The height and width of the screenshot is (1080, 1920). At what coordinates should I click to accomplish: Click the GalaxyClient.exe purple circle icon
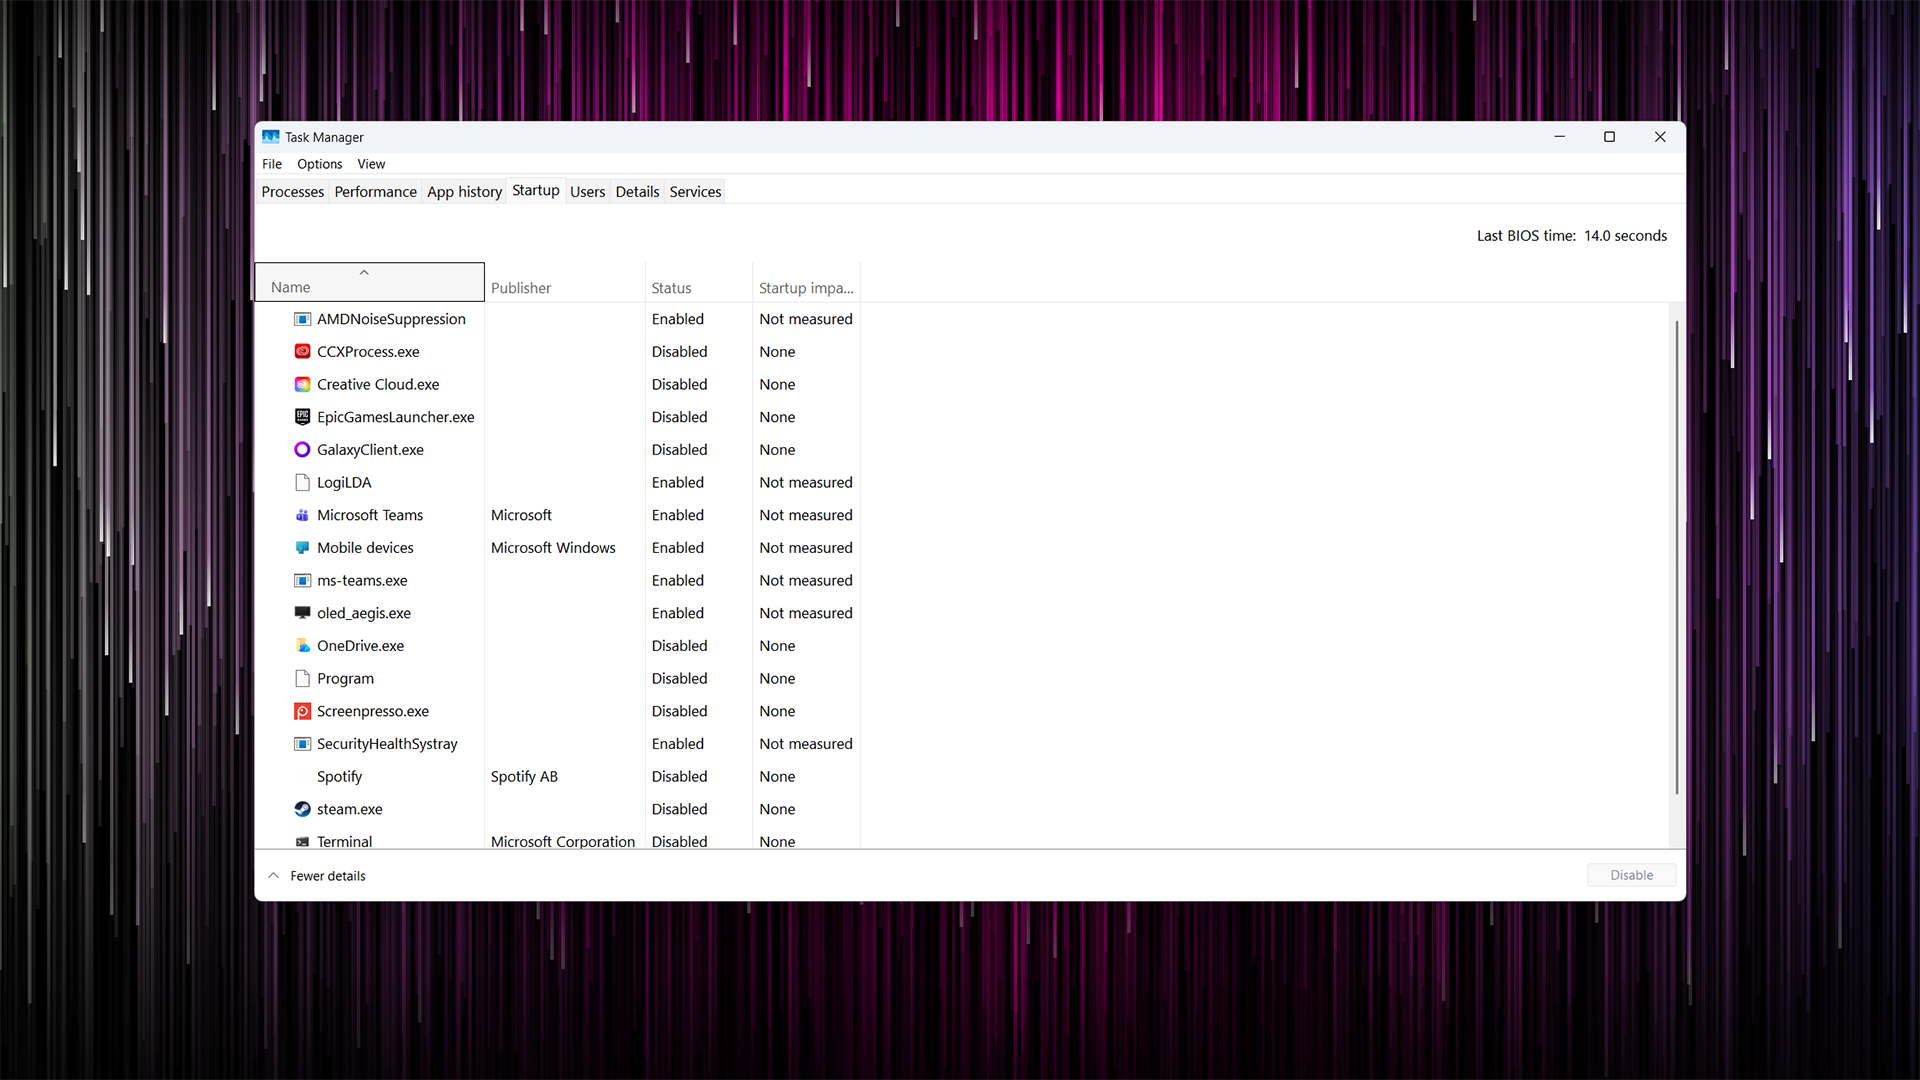[302, 450]
